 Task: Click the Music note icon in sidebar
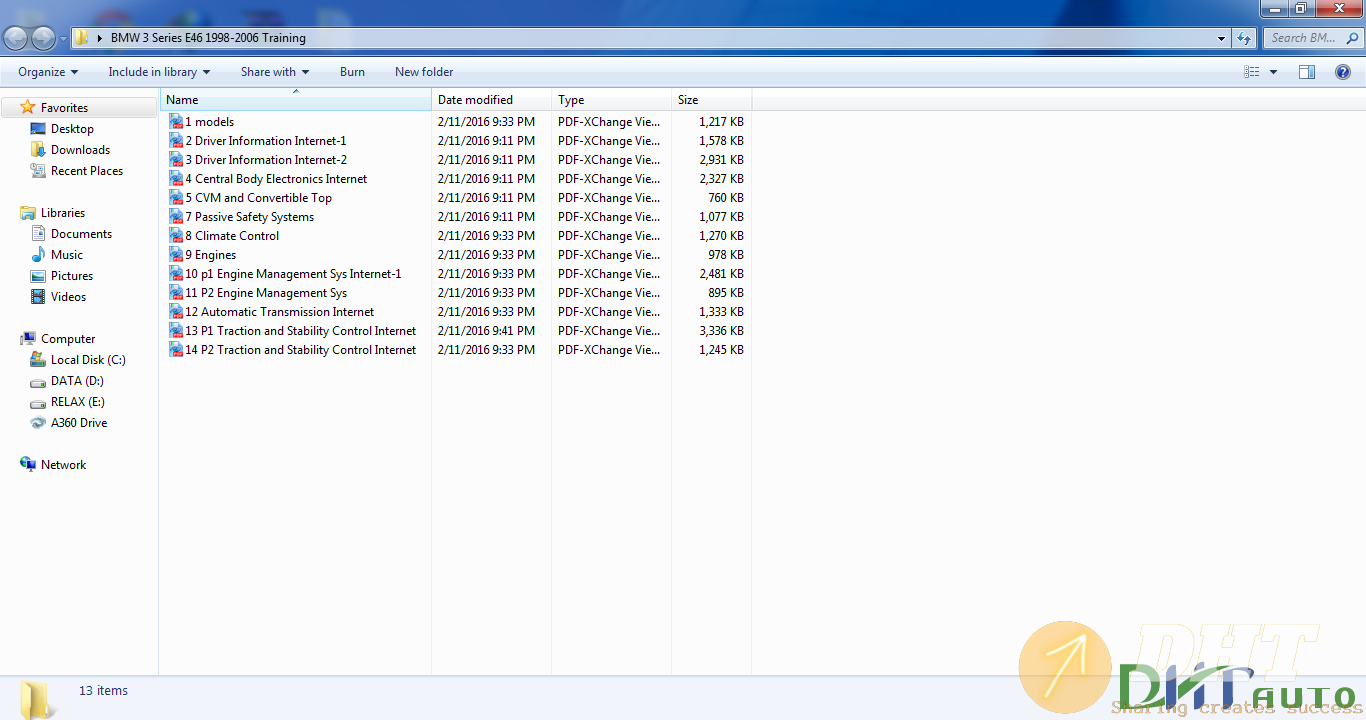pyautogui.click(x=38, y=255)
